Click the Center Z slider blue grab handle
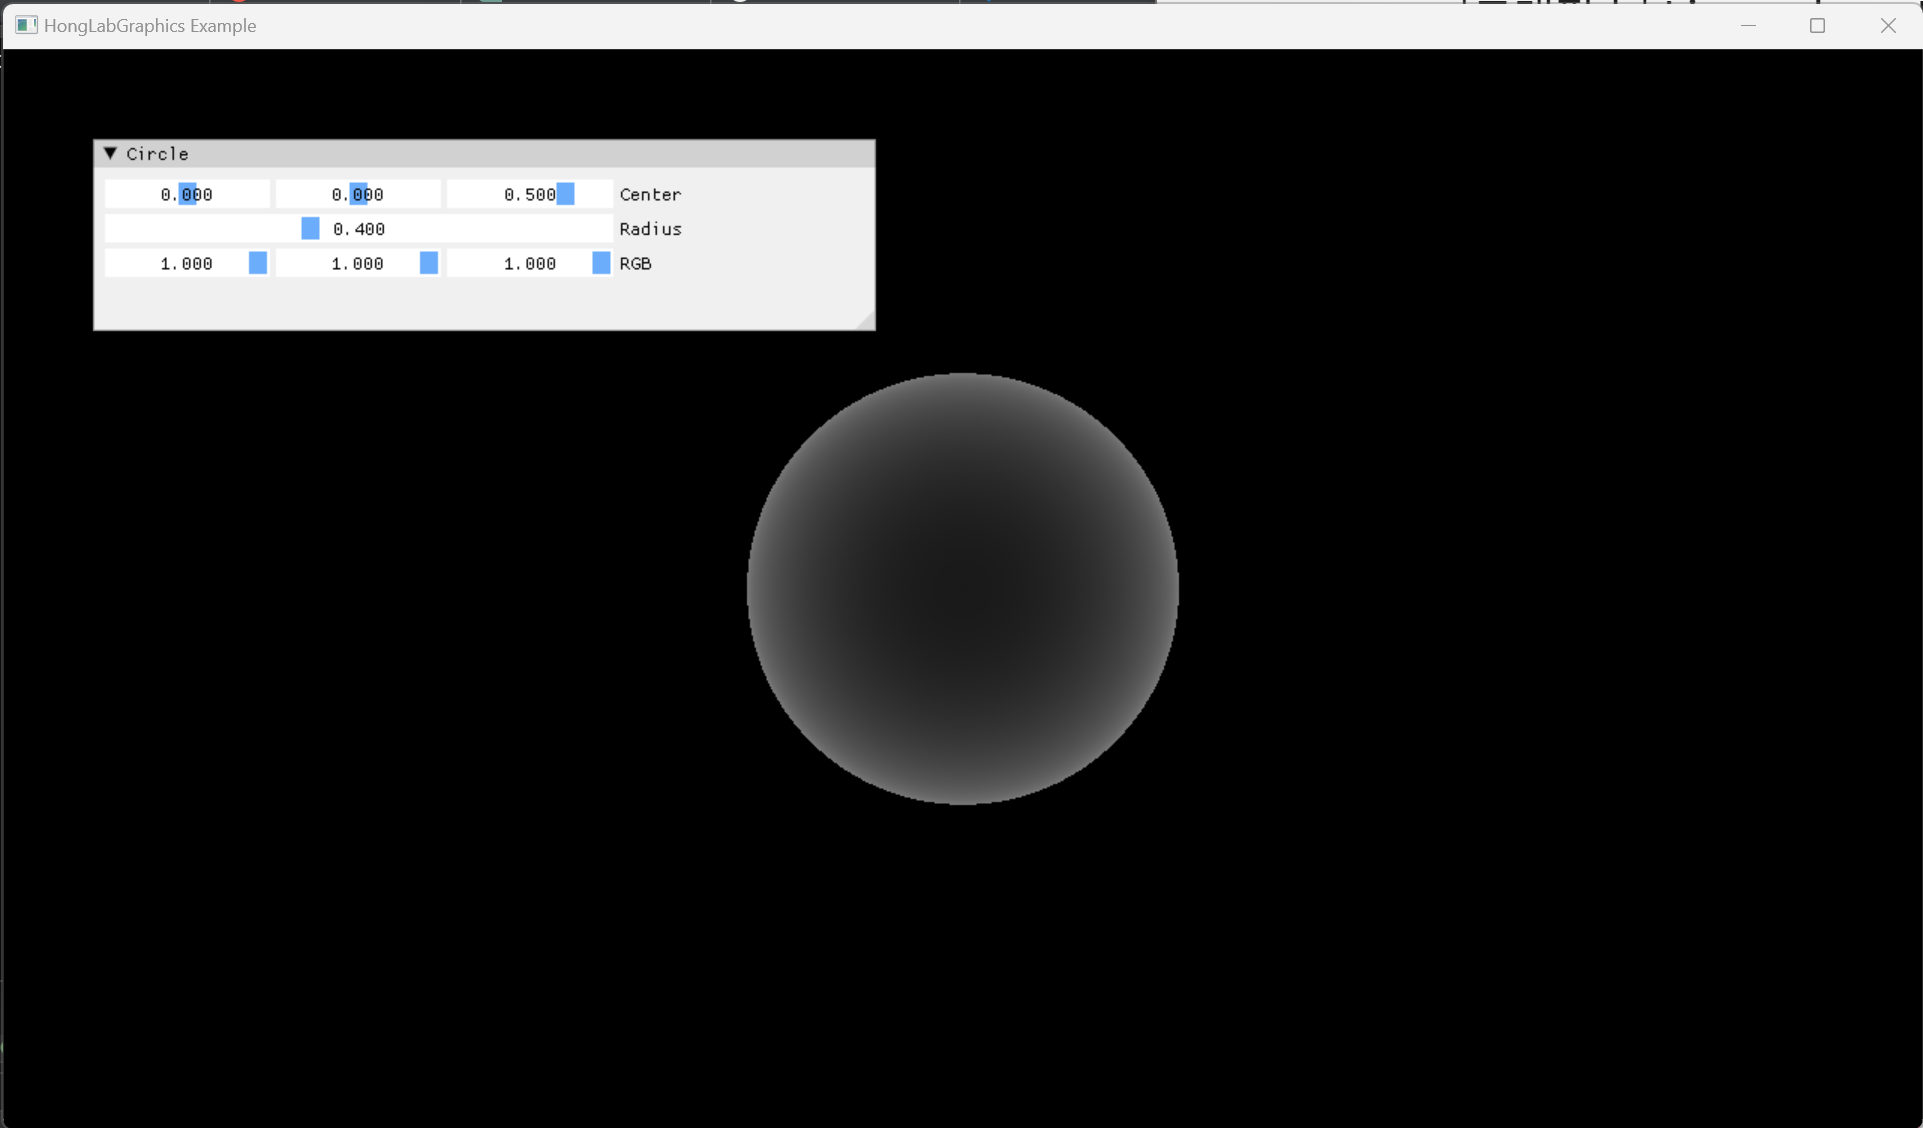Image resolution: width=1923 pixels, height=1128 pixels. pos(566,194)
